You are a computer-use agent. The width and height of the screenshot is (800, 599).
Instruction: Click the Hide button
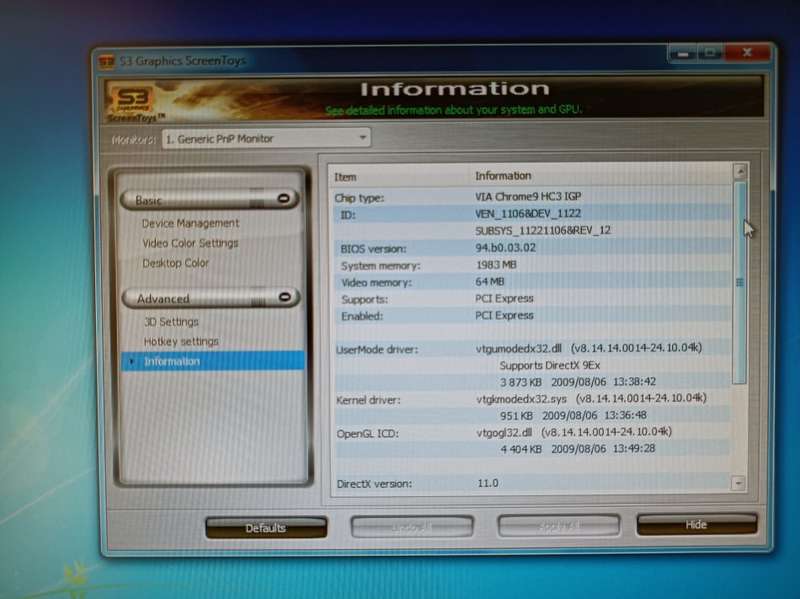(696, 525)
